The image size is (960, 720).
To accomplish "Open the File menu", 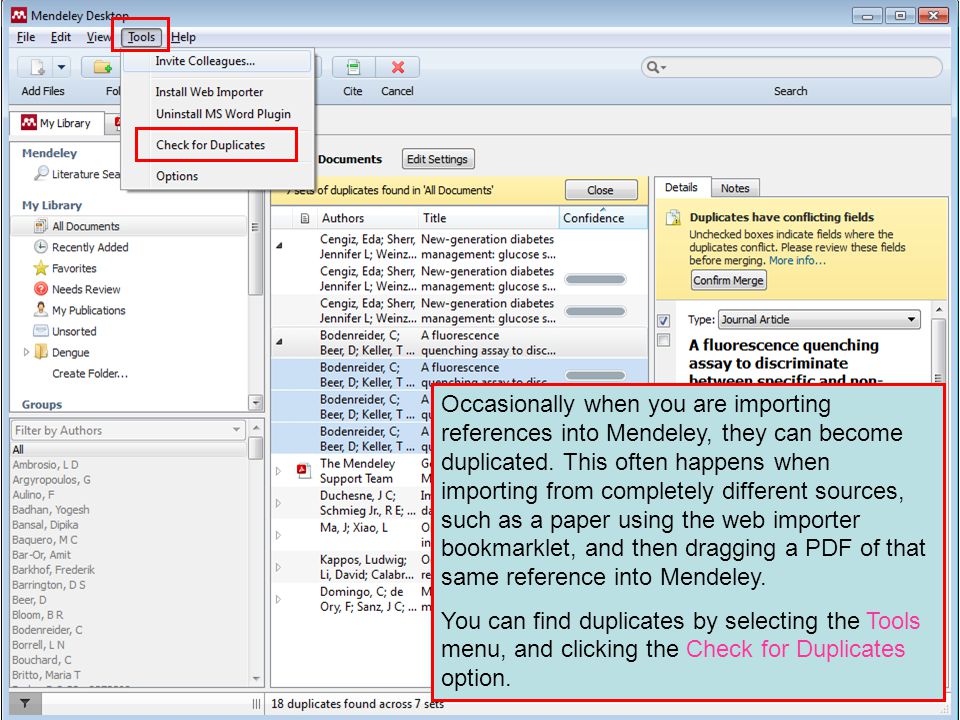I will 26,37.
